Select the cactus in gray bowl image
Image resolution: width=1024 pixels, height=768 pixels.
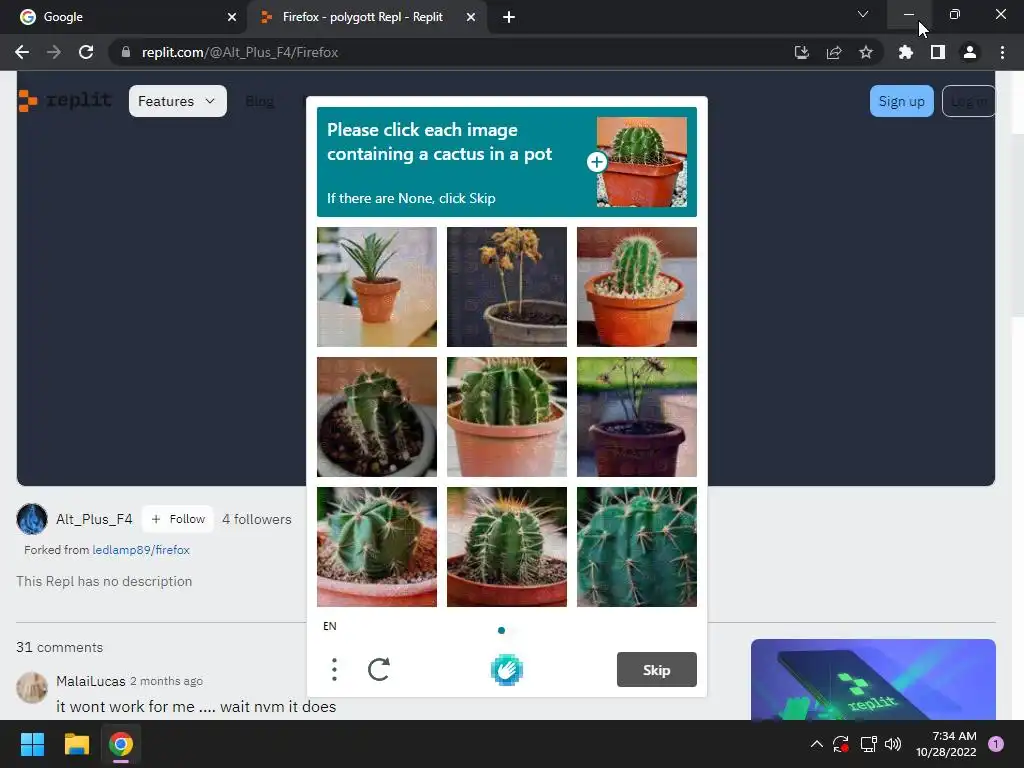point(377,417)
